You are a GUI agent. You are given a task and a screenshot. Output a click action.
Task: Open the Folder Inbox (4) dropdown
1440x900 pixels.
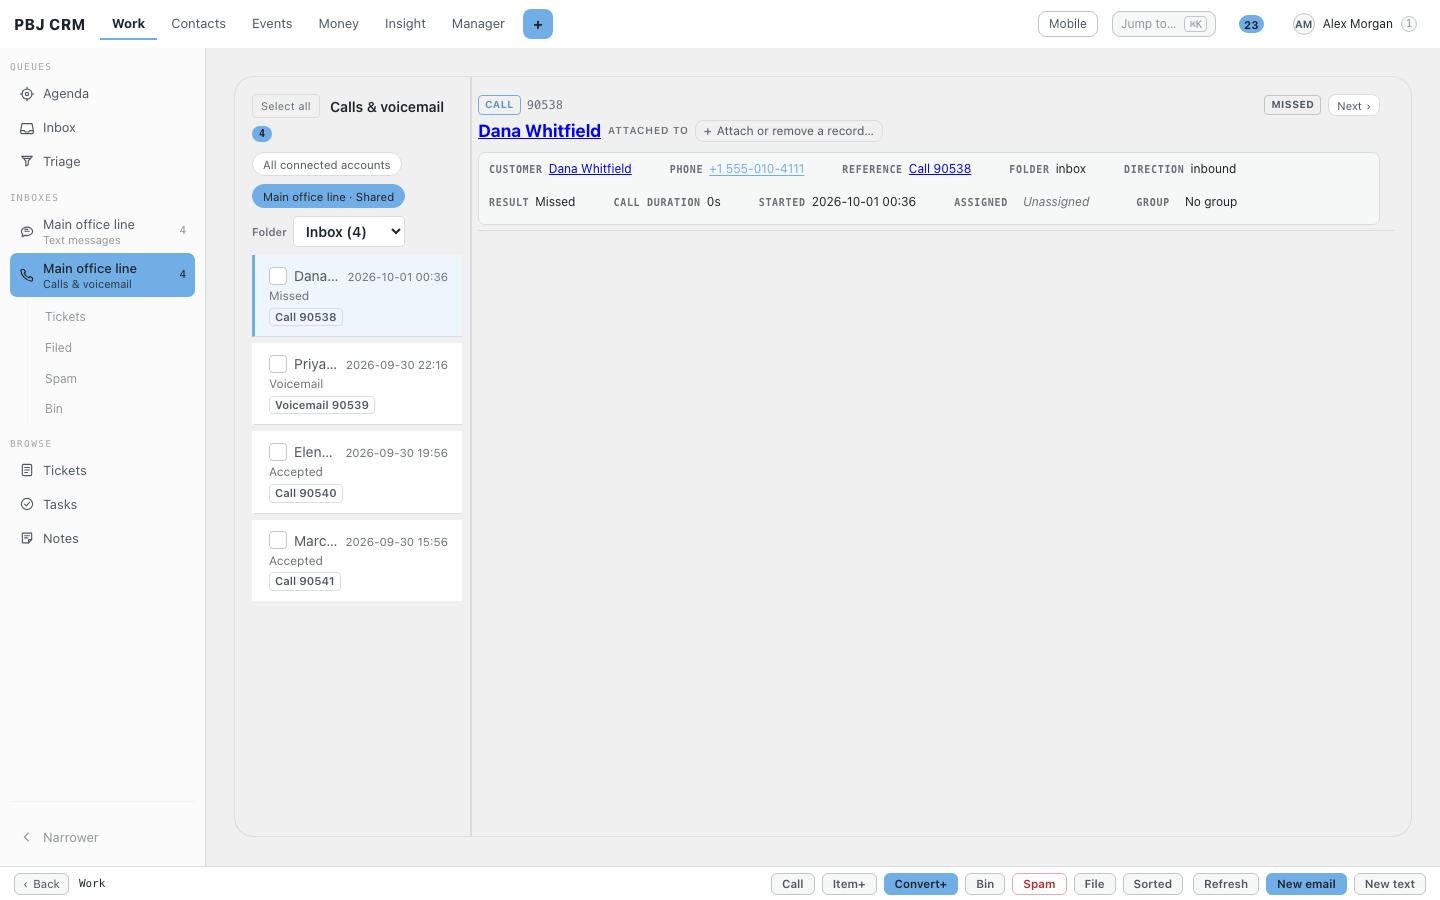(x=349, y=232)
